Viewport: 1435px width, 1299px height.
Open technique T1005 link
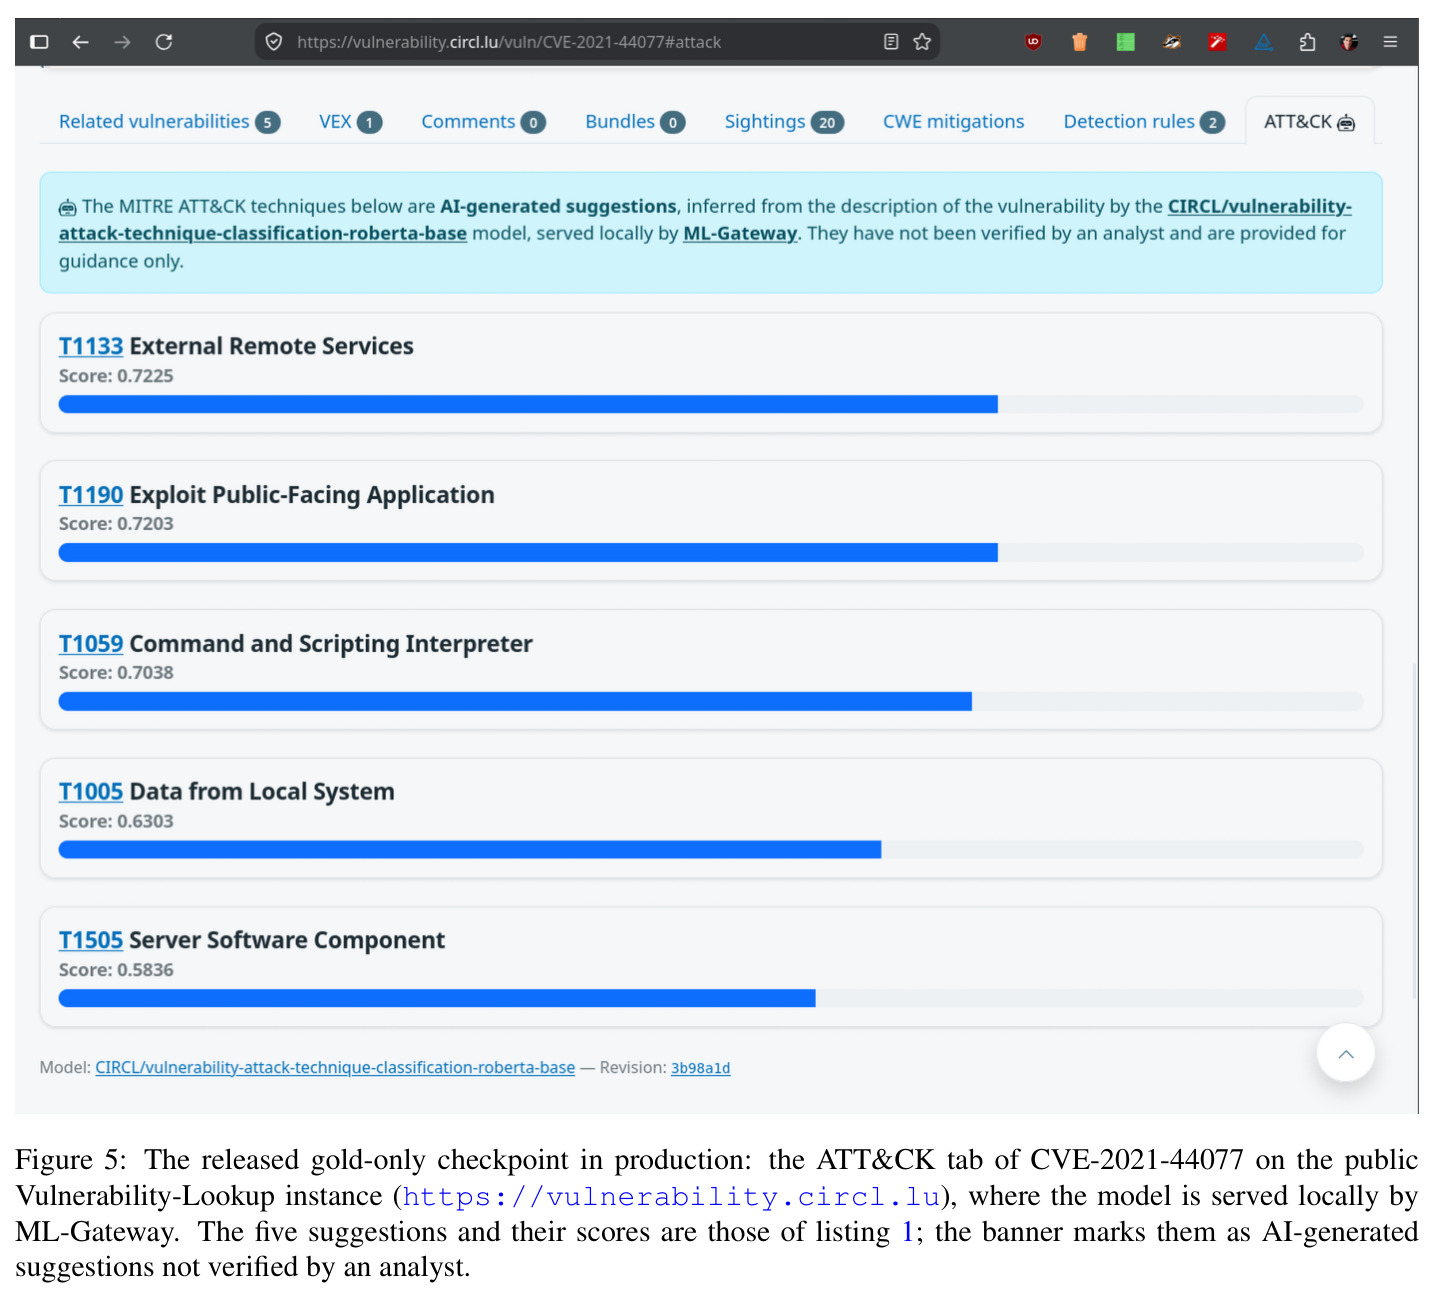(x=91, y=792)
